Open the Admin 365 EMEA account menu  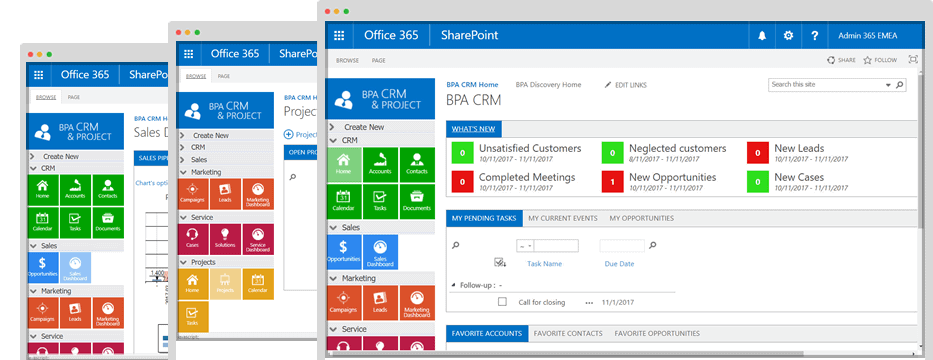868,36
